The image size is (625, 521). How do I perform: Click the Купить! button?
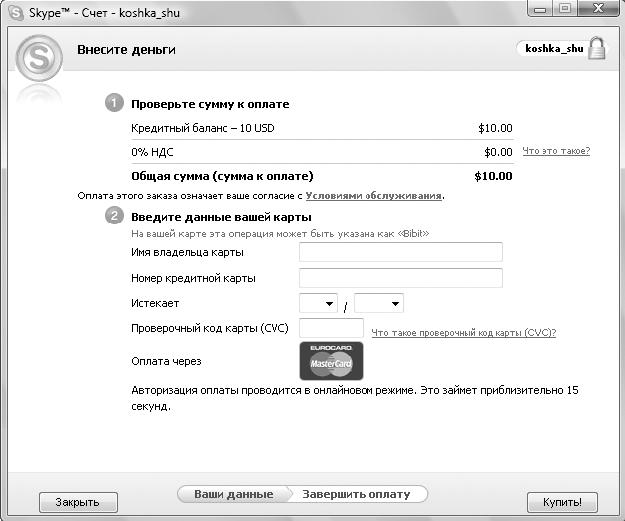[562, 502]
